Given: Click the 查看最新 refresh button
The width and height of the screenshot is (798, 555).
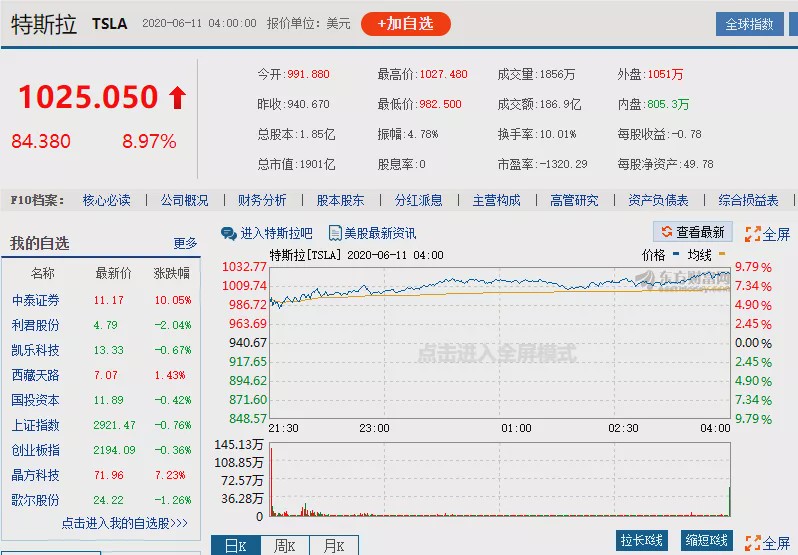Looking at the screenshot, I should (693, 232).
